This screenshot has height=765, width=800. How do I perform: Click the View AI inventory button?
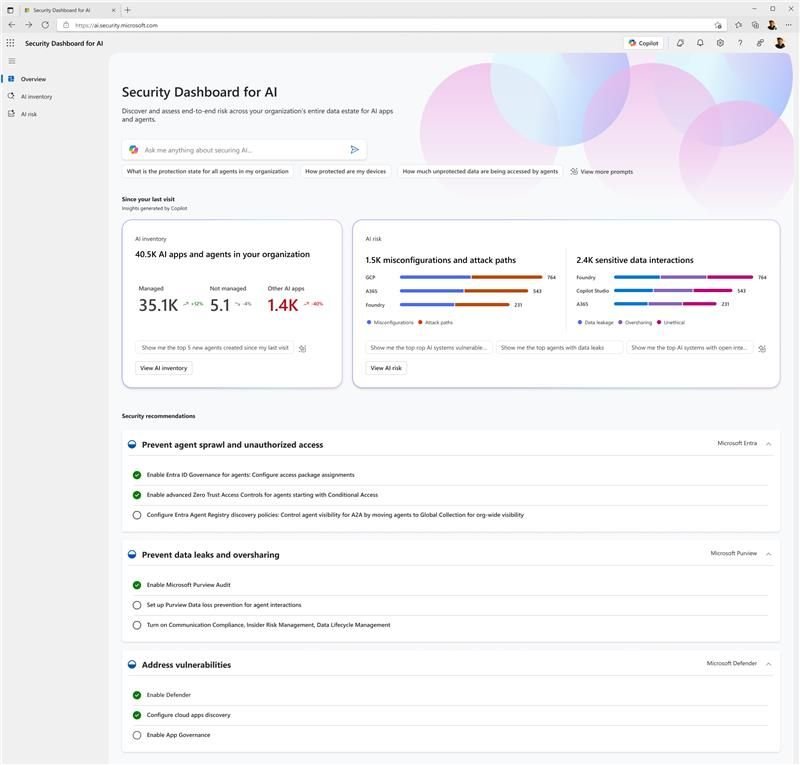click(x=164, y=368)
